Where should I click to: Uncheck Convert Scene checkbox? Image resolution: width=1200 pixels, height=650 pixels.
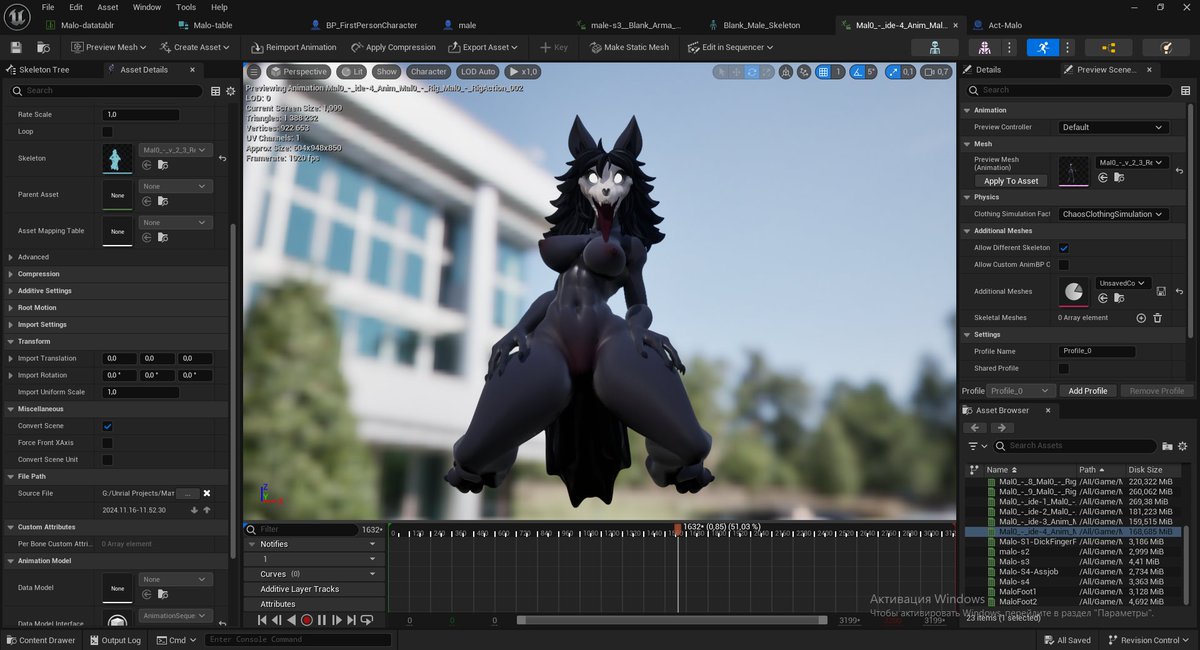(108, 426)
